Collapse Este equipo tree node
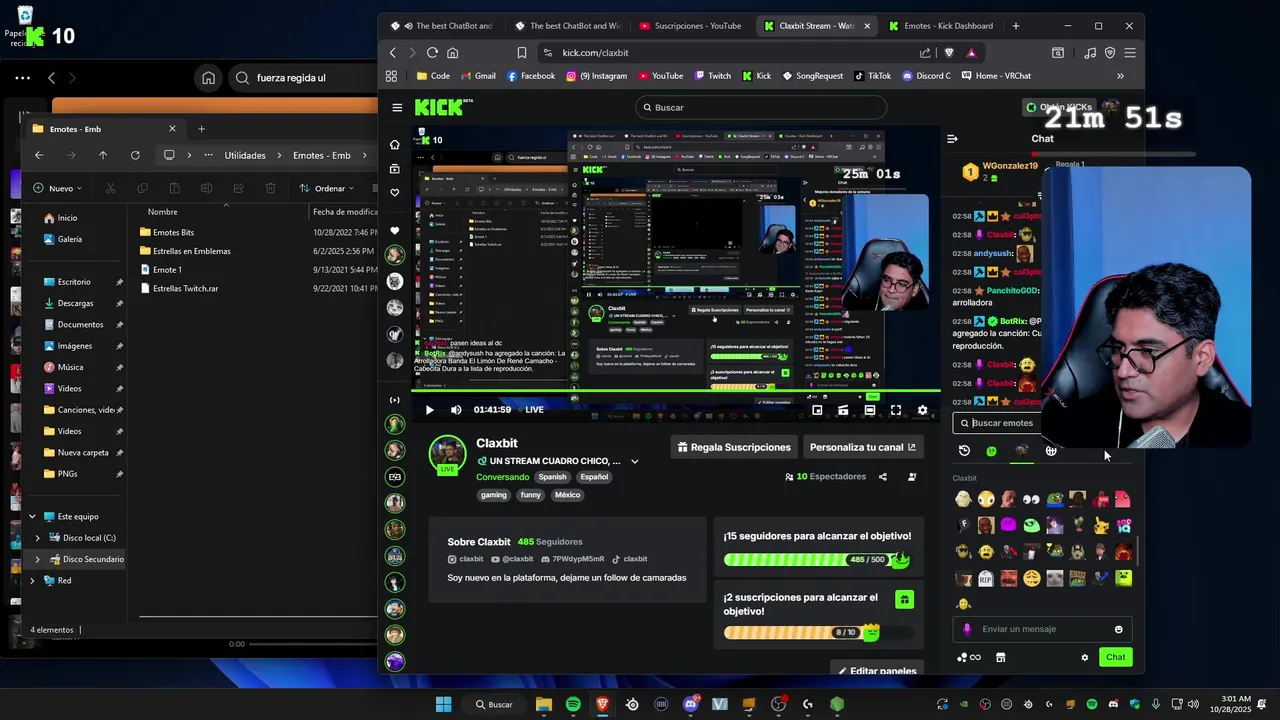Image resolution: width=1280 pixels, height=720 pixels. pyautogui.click(x=32, y=517)
